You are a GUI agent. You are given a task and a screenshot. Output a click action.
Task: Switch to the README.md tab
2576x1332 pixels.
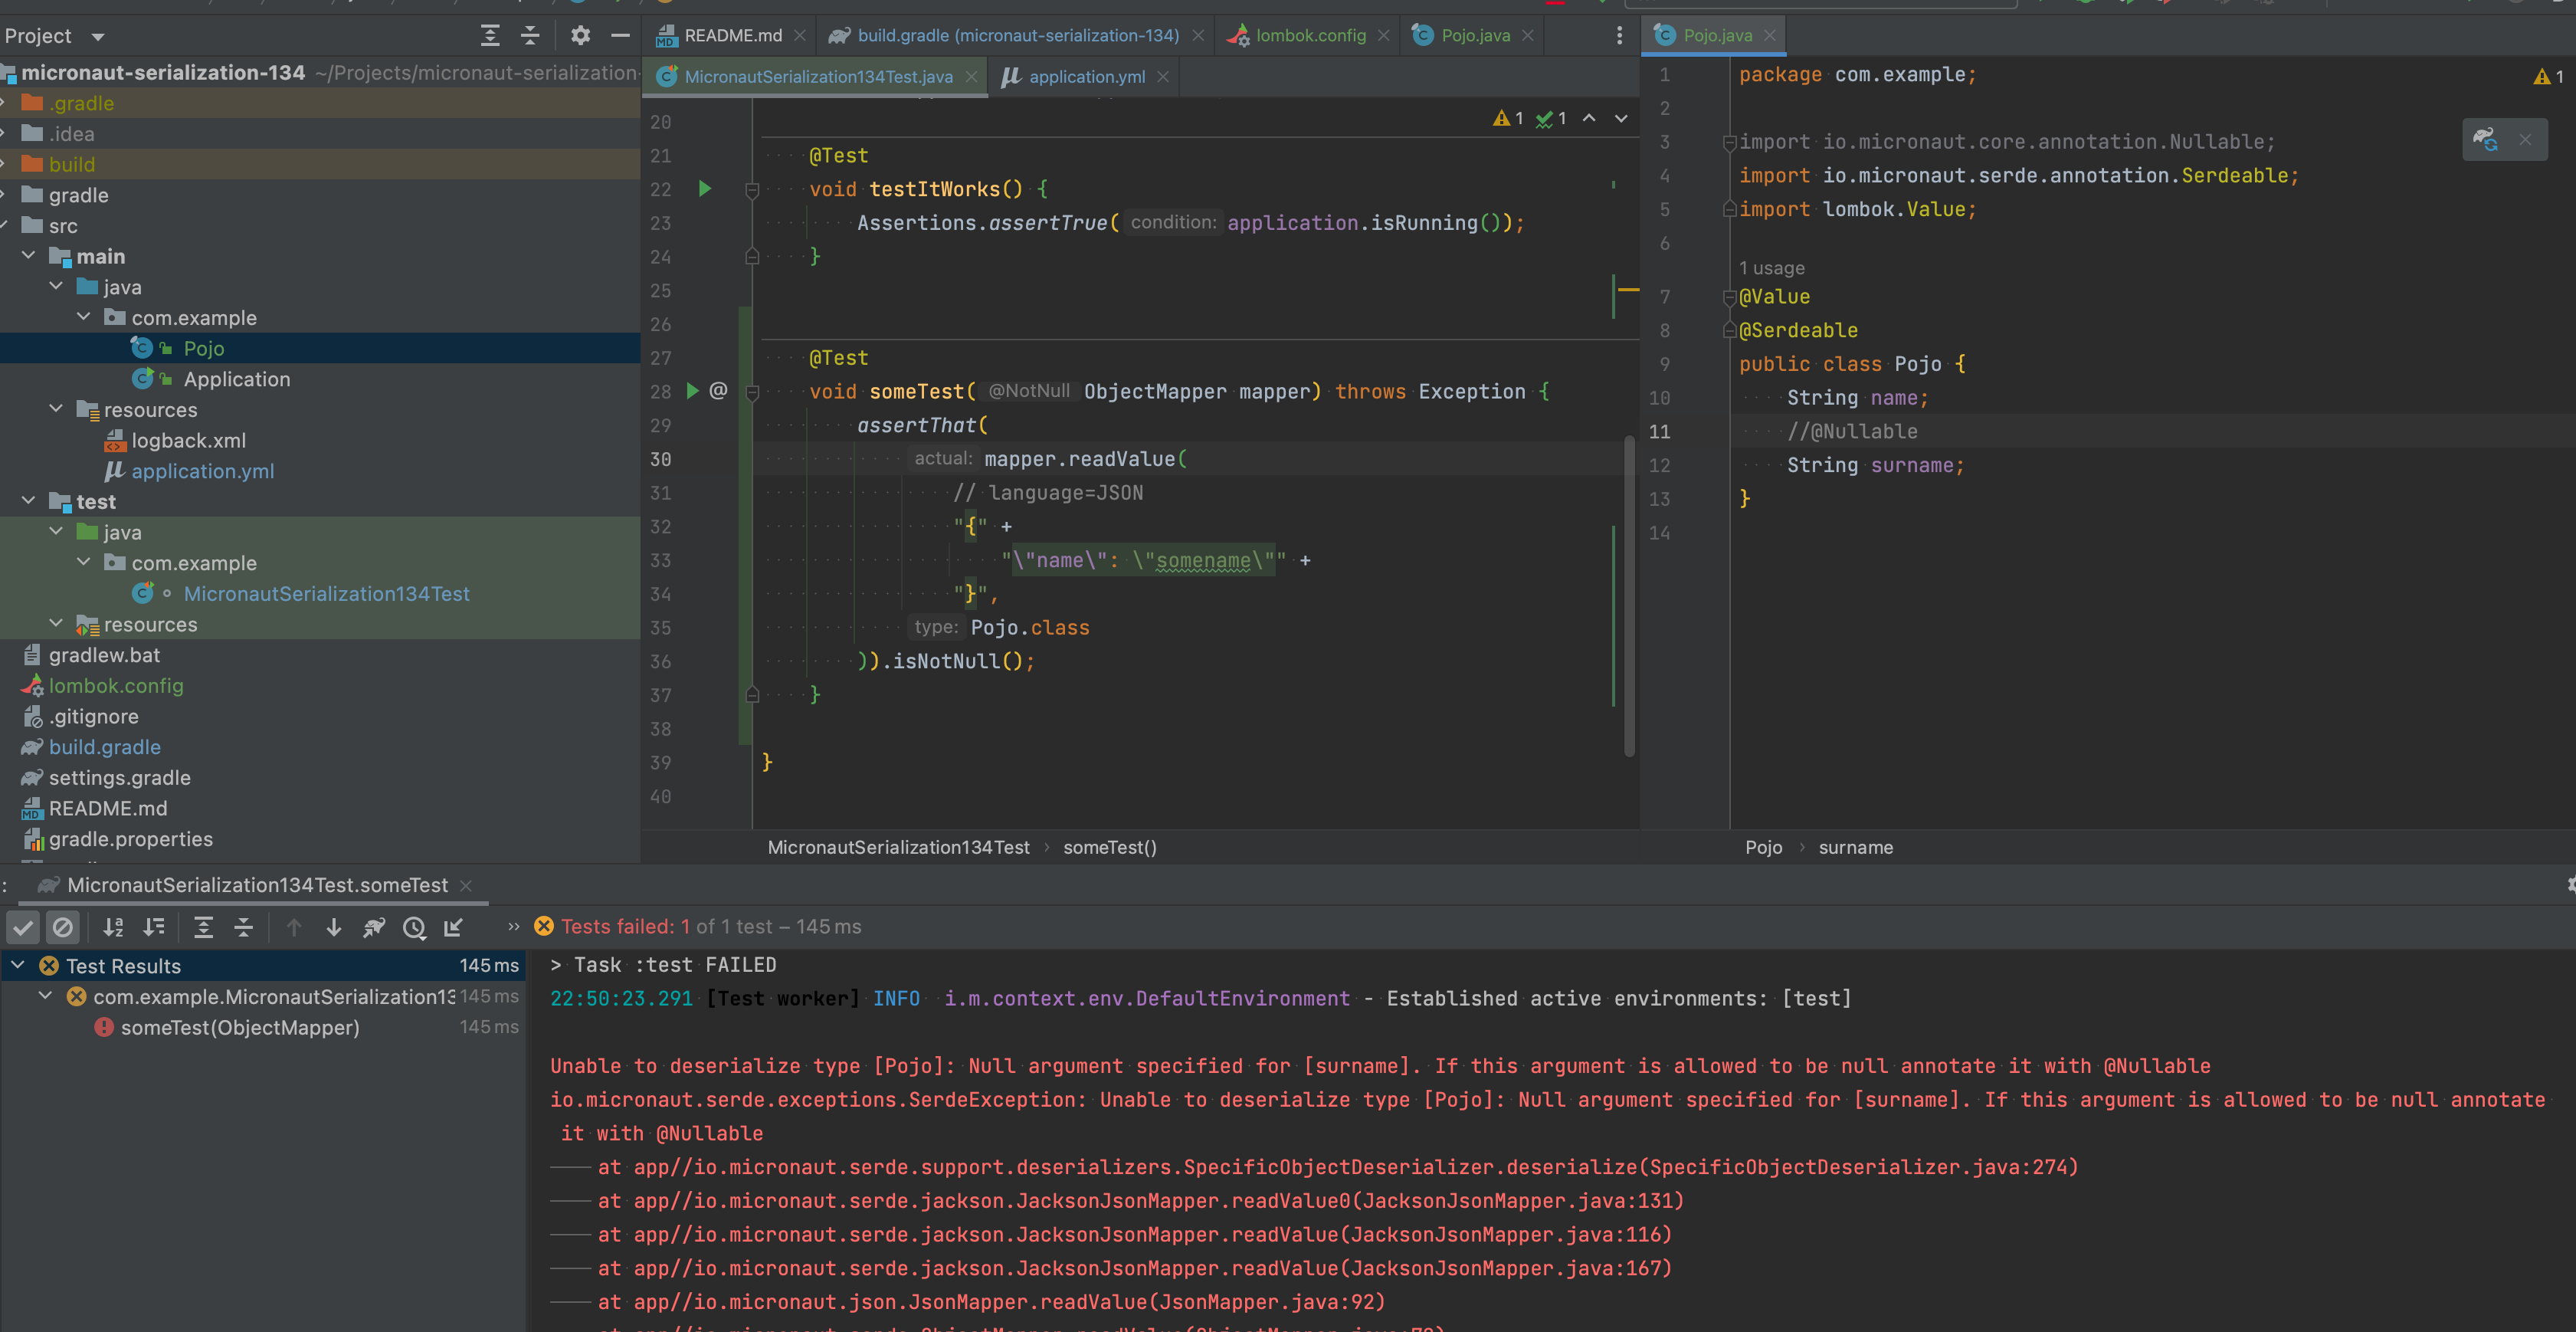(730, 35)
